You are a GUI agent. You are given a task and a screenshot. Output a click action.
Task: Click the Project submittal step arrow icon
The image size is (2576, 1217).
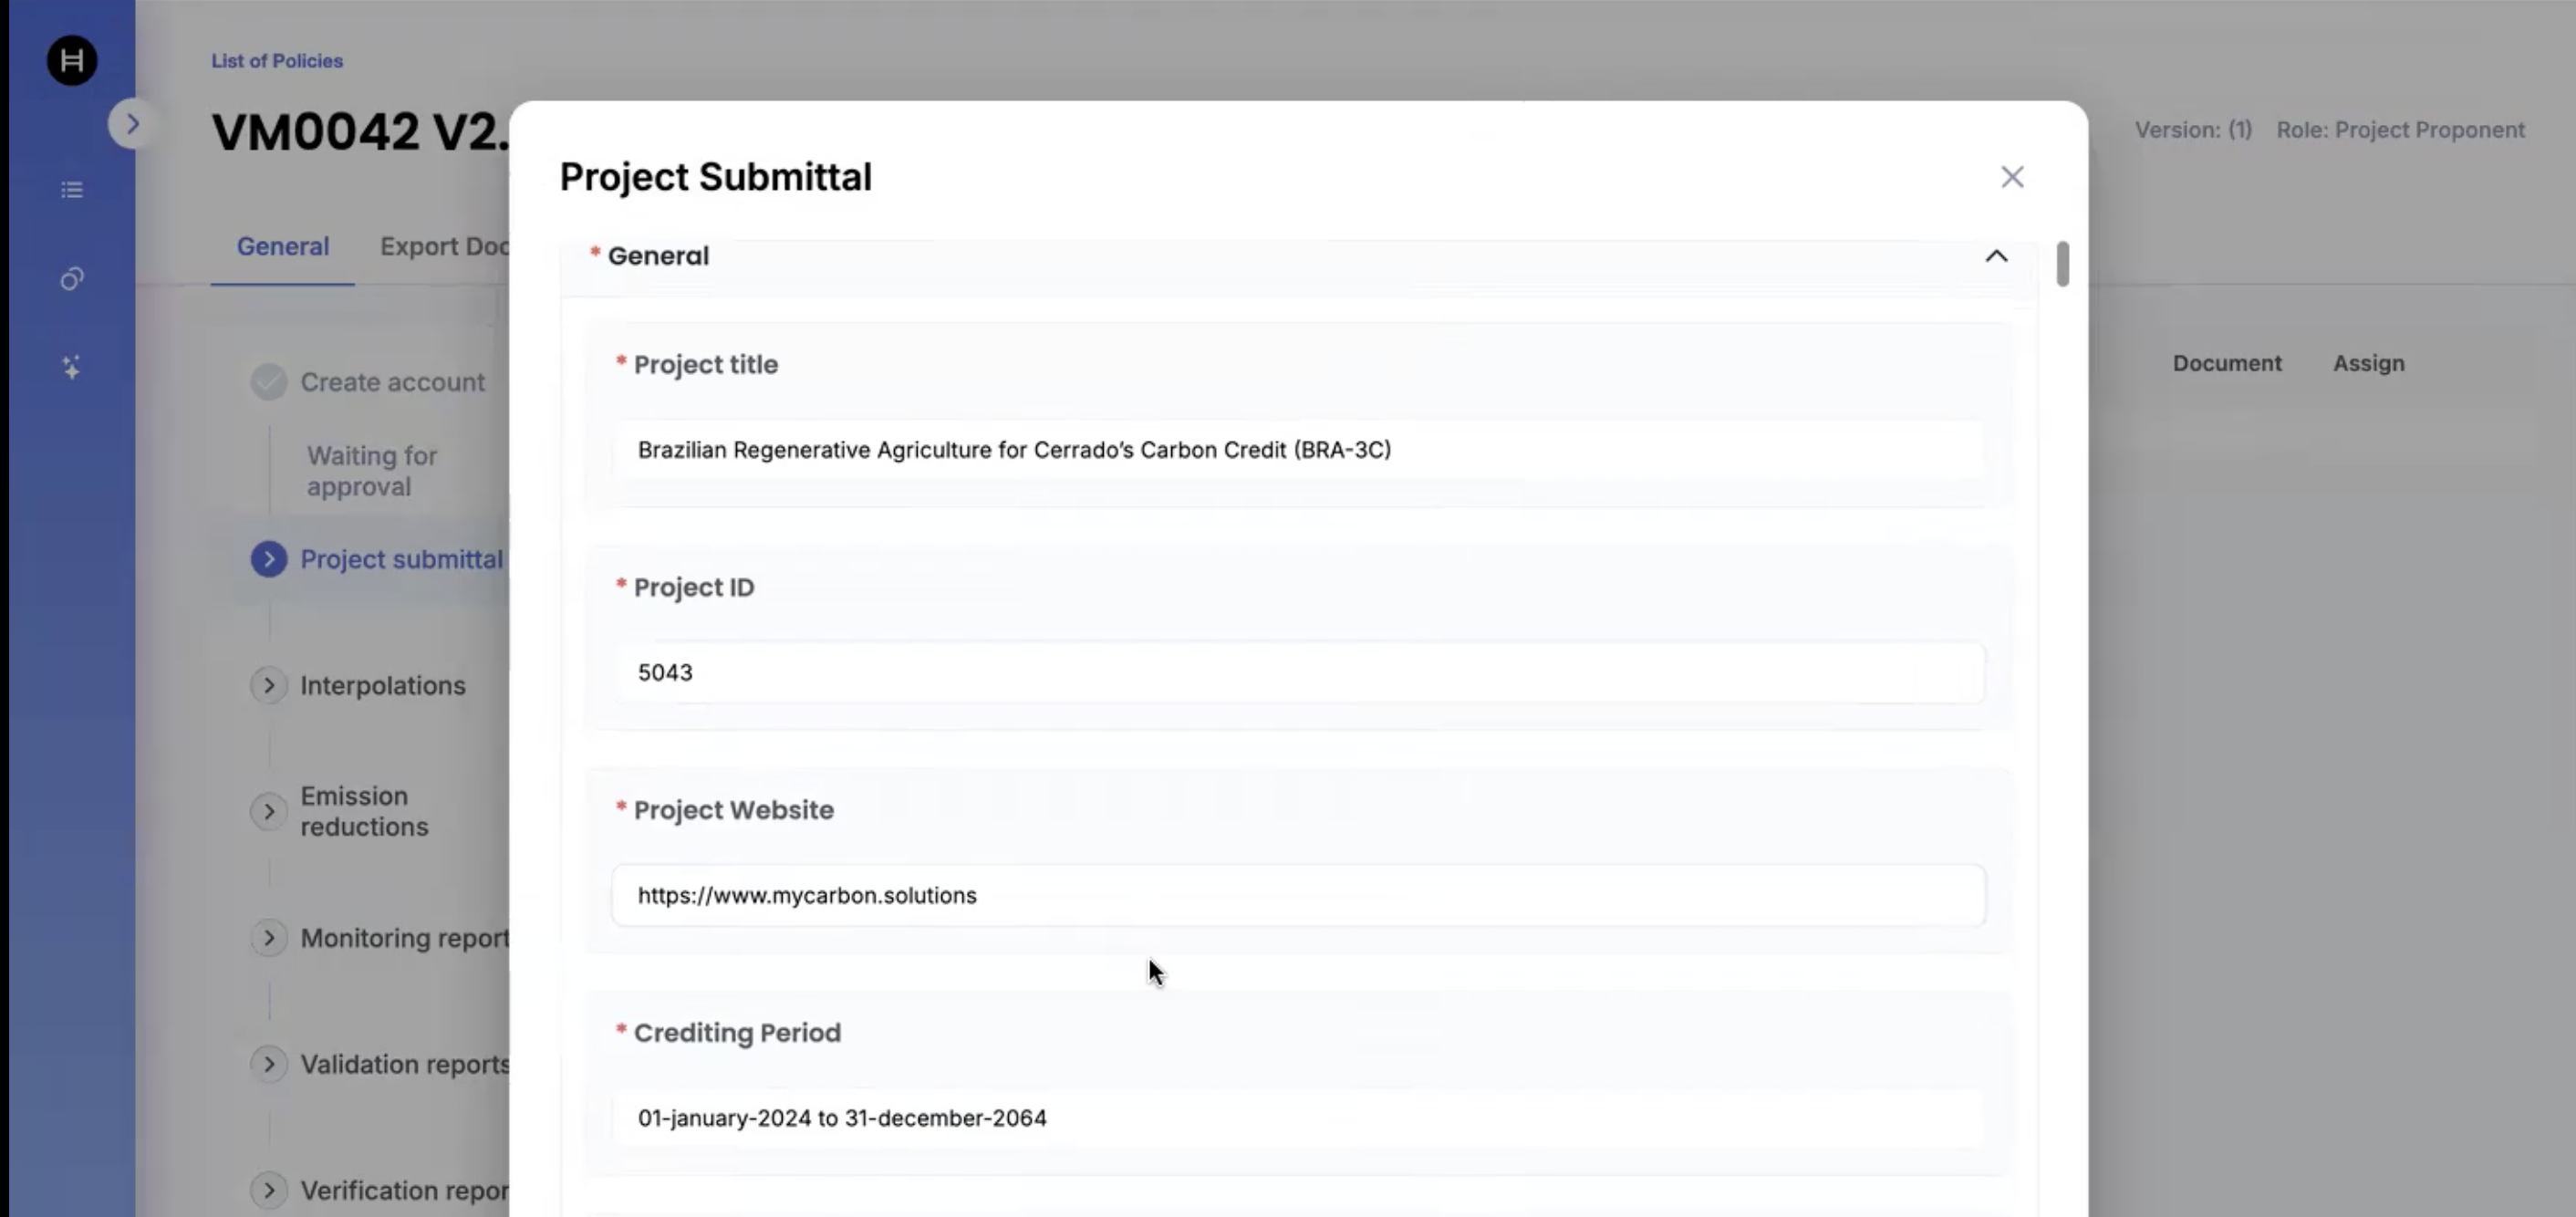click(268, 559)
